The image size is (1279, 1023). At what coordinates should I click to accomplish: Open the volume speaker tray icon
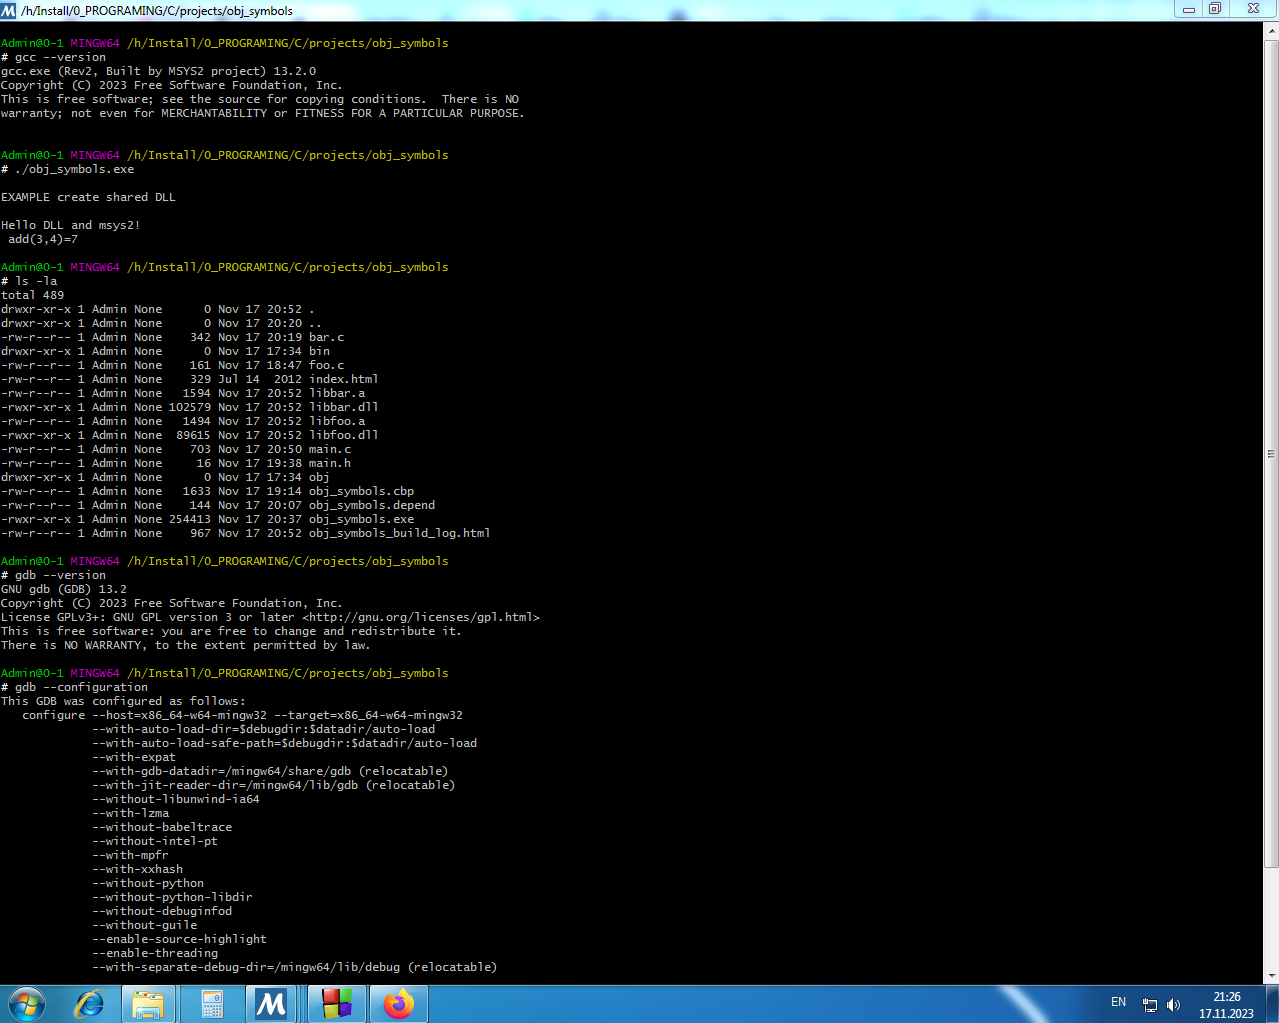click(x=1173, y=1005)
